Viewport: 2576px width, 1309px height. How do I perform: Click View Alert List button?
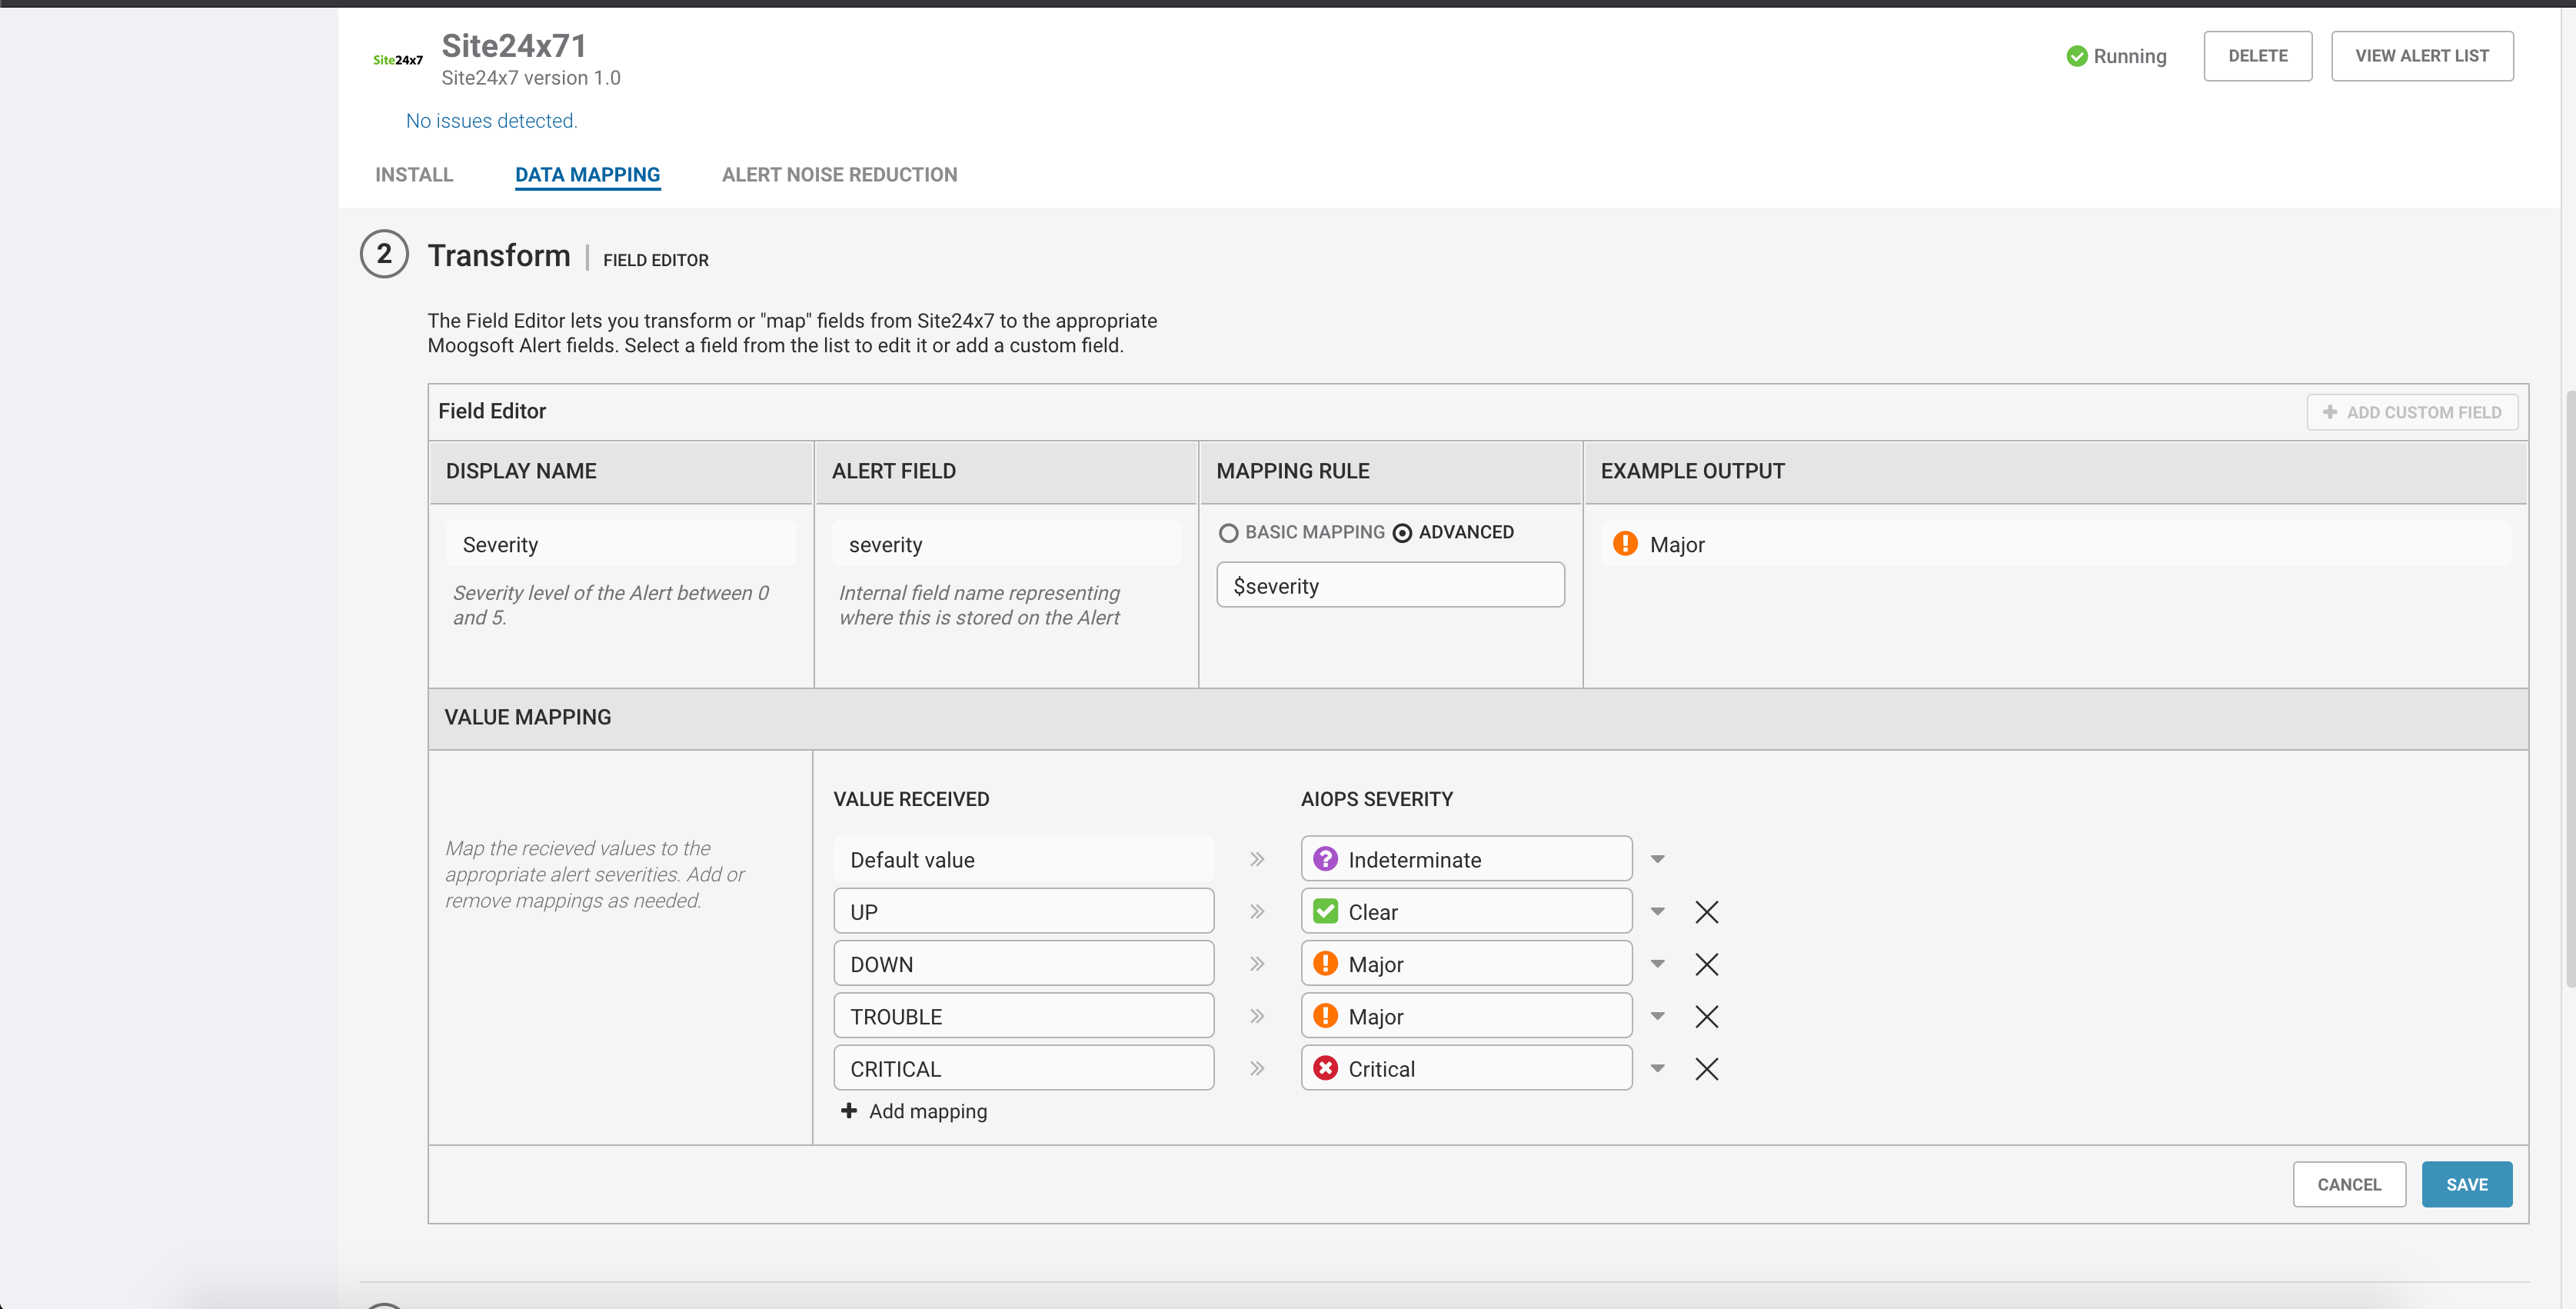(x=2421, y=56)
